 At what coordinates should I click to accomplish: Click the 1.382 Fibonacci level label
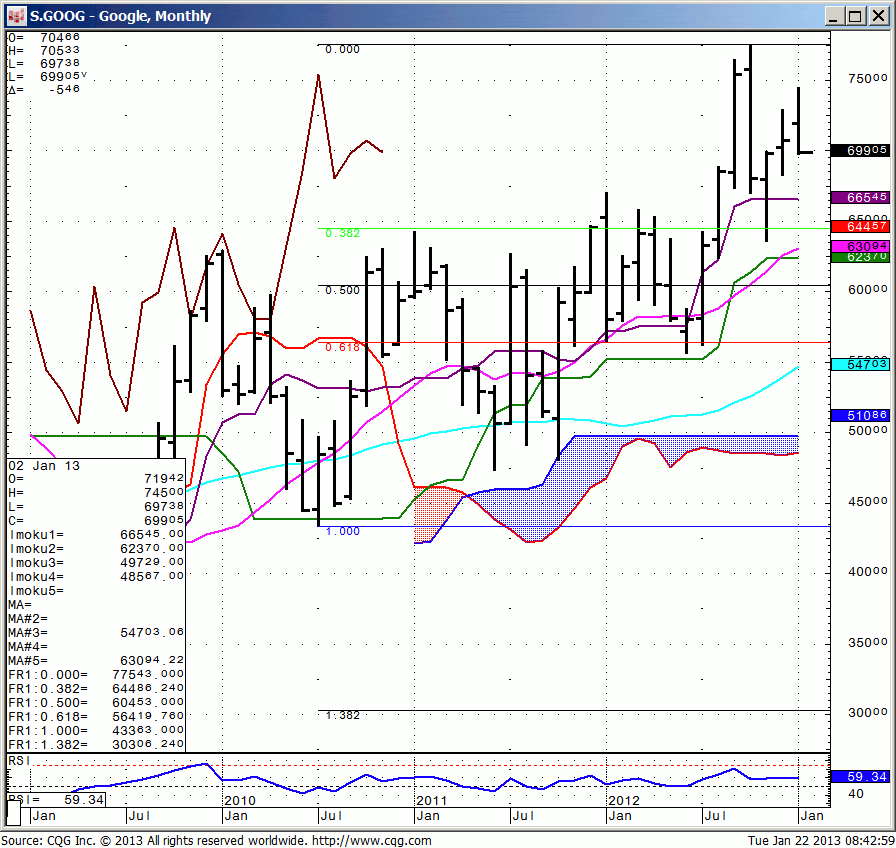pyautogui.click(x=342, y=715)
